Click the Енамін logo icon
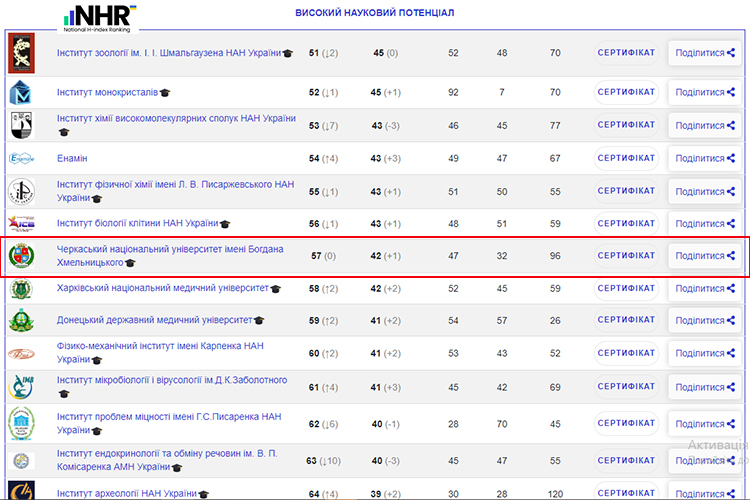The height and width of the screenshot is (500, 750). coord(21,158)
